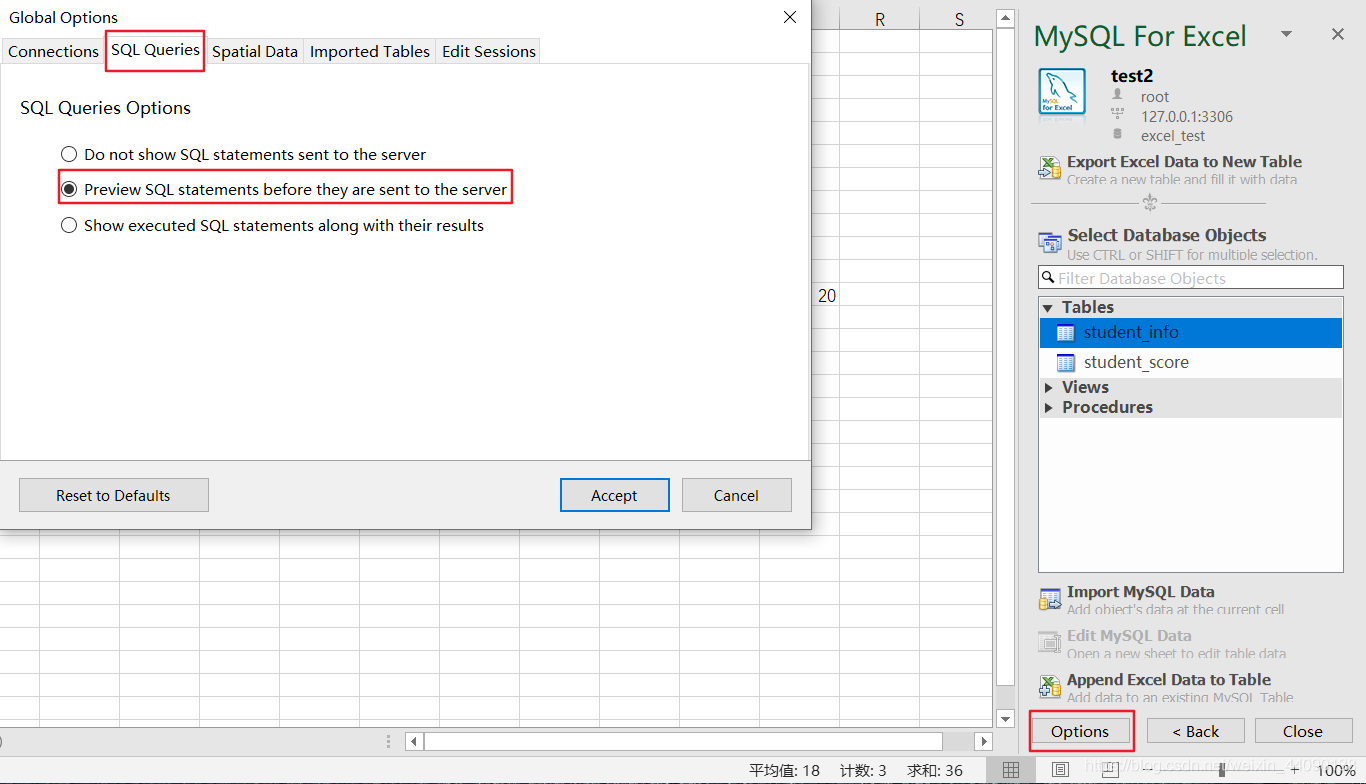Click the user icon beside root
The height and width of the screenshot is (784, 1366).
click(x=1117, y=95)
